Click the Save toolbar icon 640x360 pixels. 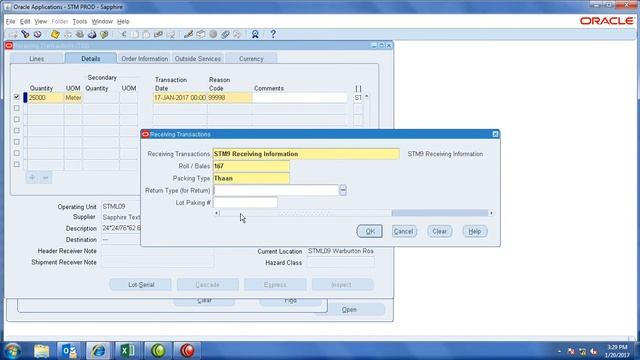click(55, 34)
